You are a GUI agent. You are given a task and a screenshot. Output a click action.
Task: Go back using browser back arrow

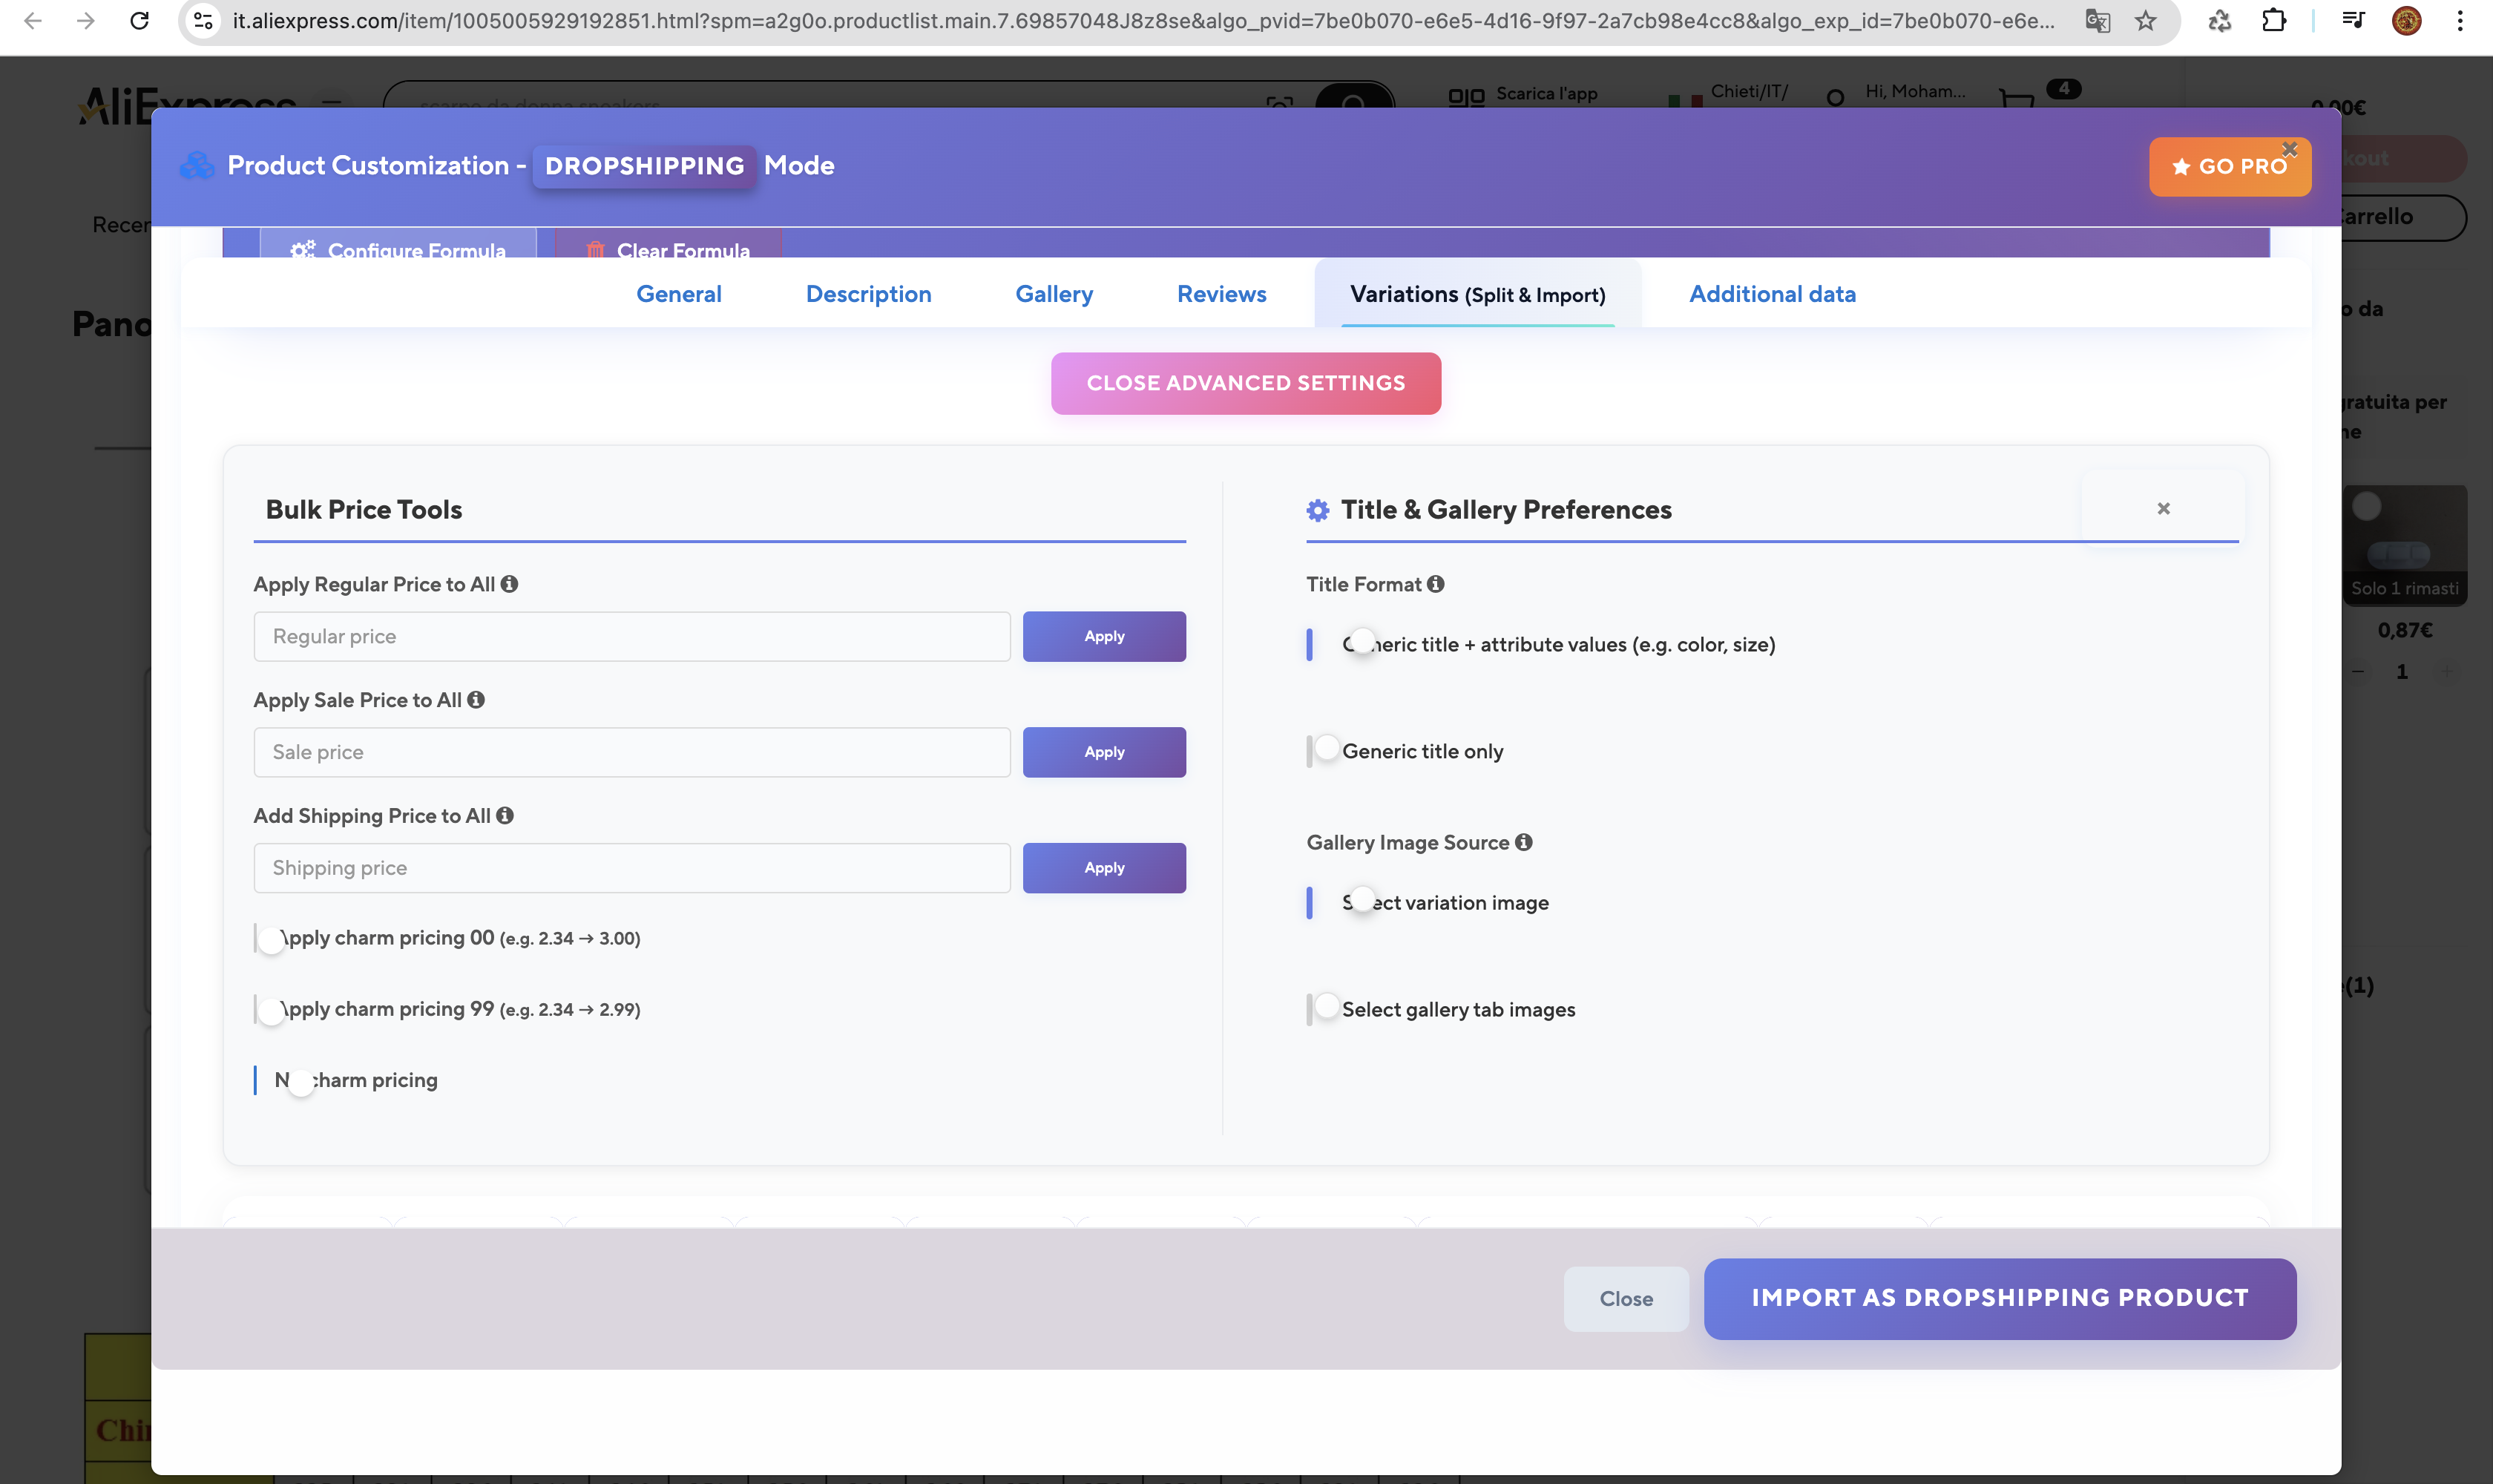tap(32, 20)
